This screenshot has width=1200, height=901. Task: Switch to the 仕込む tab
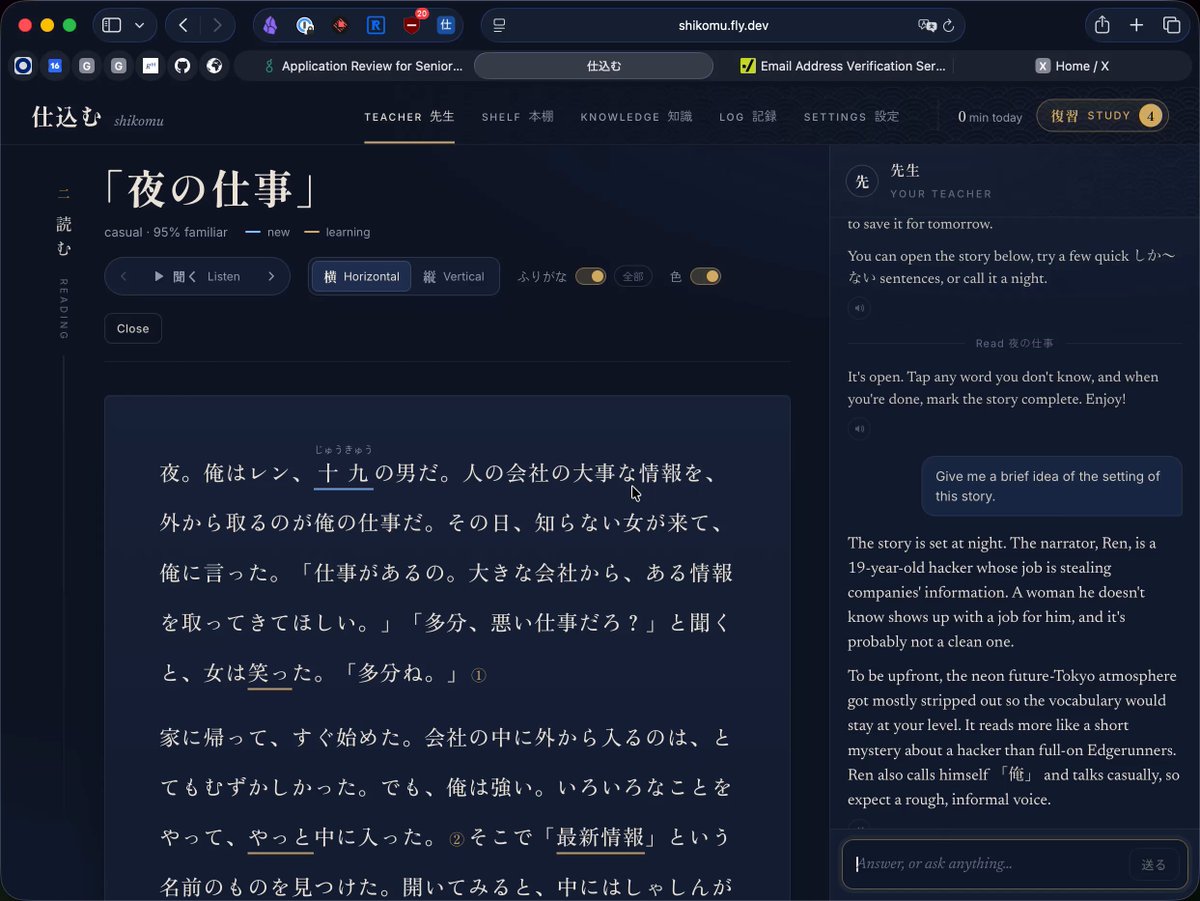[593, 66]
